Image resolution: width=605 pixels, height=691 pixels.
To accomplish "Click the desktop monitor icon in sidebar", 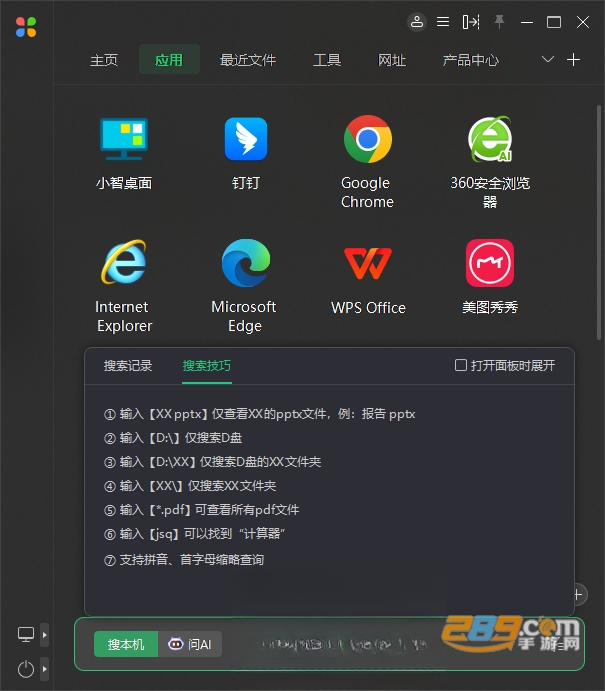I will (26, 635).
